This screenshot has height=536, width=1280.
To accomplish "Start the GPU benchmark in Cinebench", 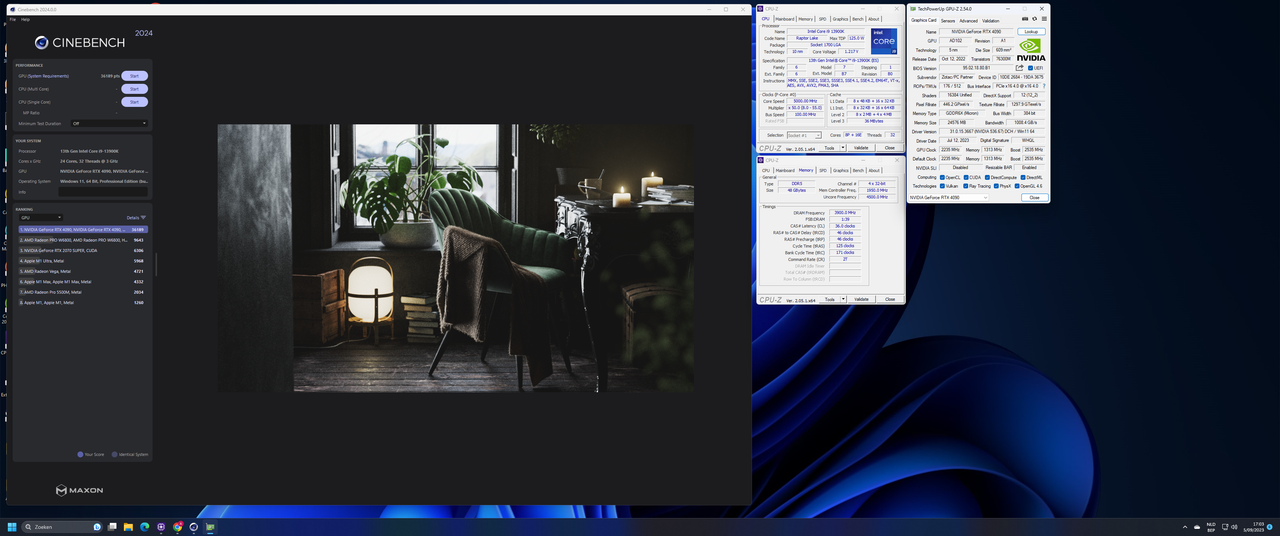I will click(134, 76).
